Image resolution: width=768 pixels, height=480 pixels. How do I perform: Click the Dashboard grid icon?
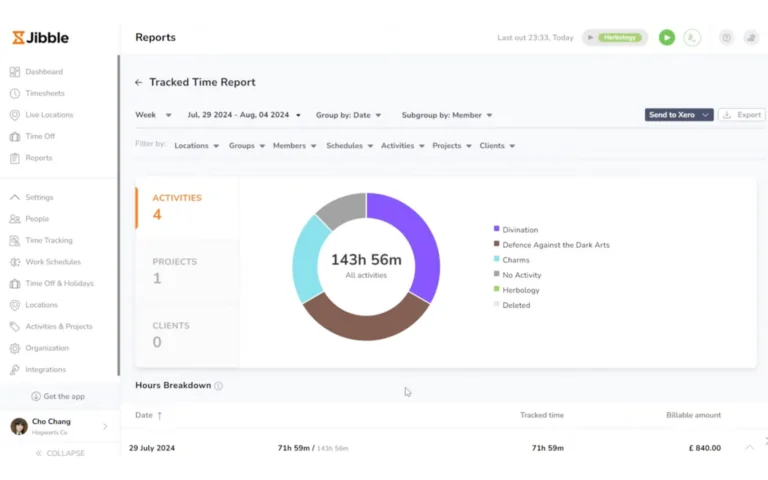[15, 72]
